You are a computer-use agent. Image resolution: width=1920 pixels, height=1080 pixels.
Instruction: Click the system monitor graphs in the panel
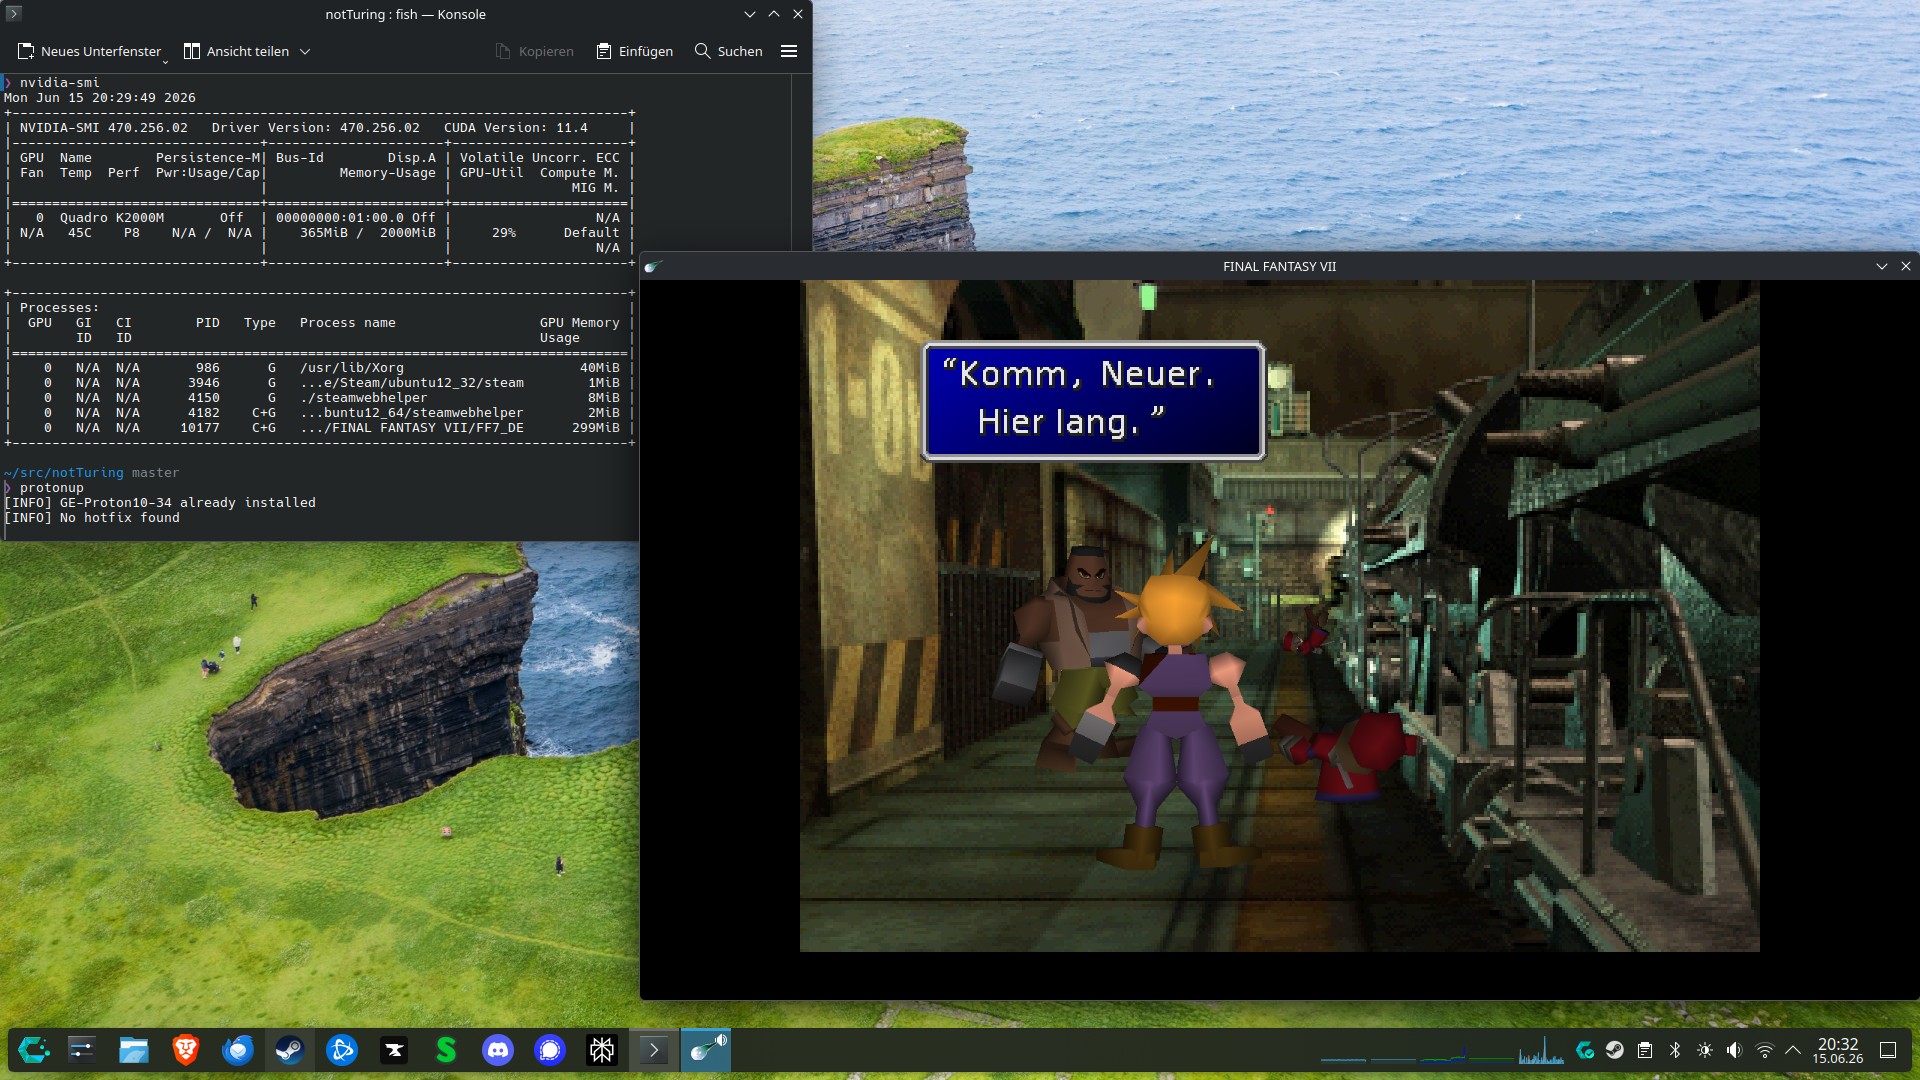coord(1442,1050)
